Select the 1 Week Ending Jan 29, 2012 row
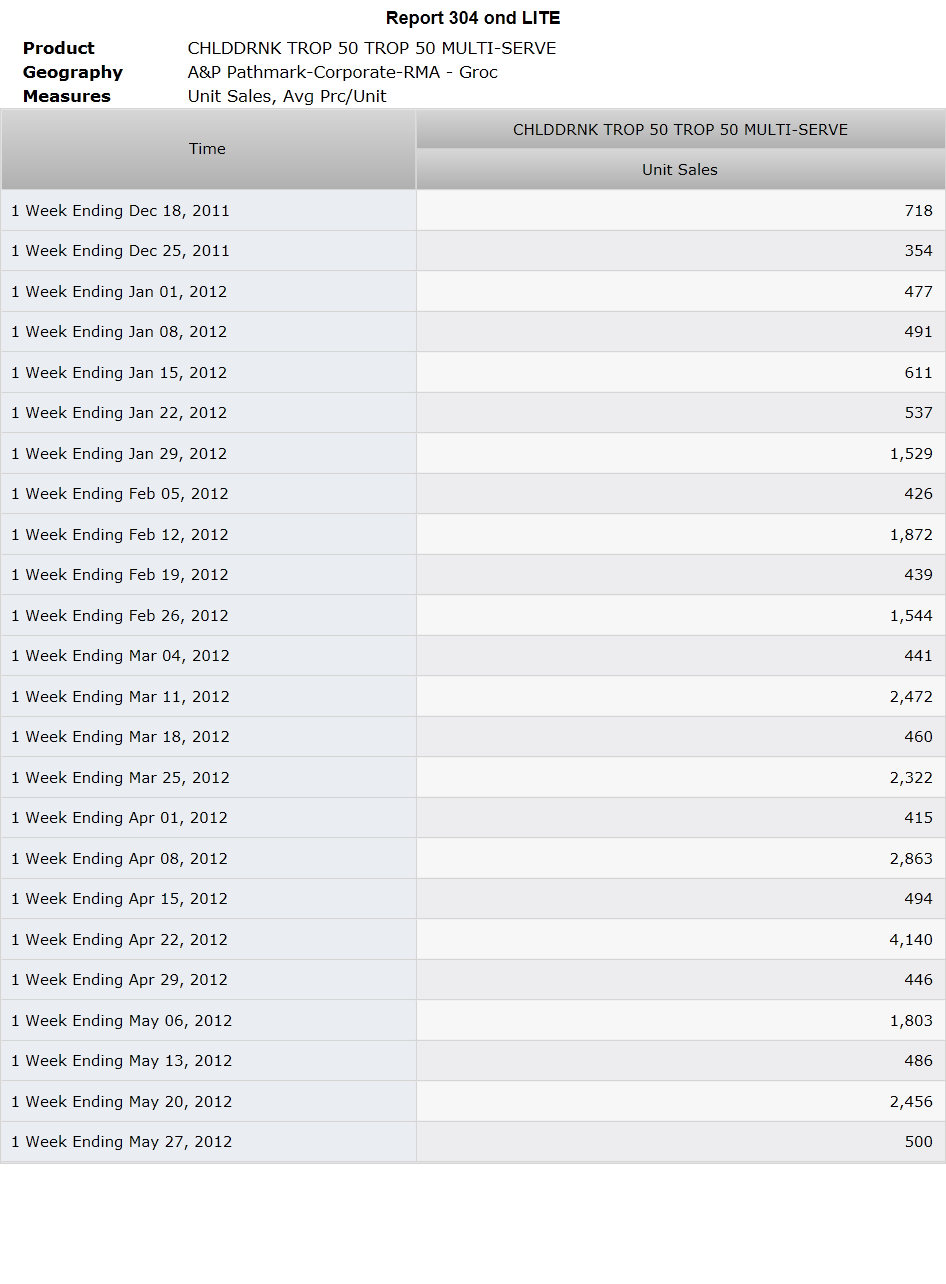 pyautogui.click(x=473, y=454)
